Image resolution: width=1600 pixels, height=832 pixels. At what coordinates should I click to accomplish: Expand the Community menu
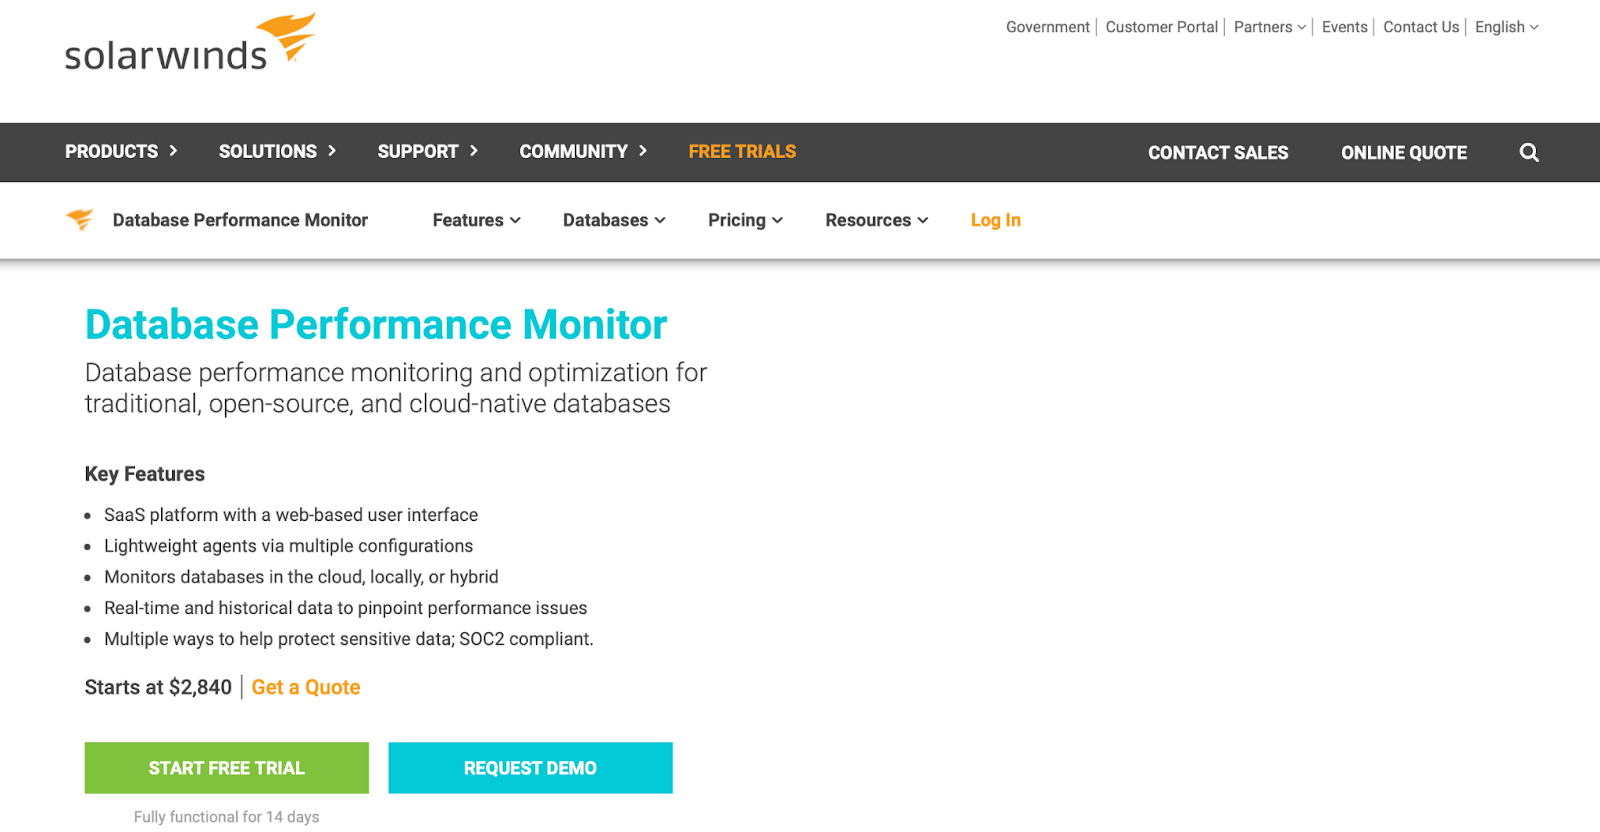(x=583, y=152)
